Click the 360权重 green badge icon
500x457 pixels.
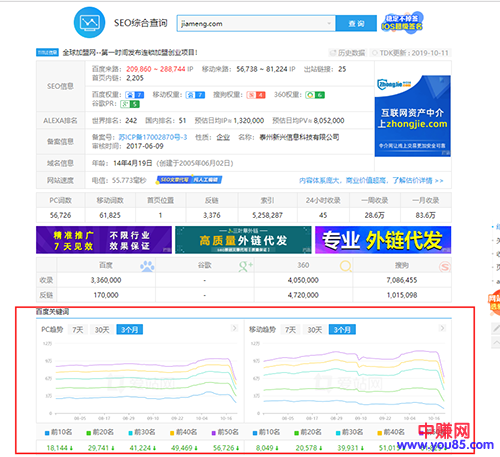(x=315, y=95)
